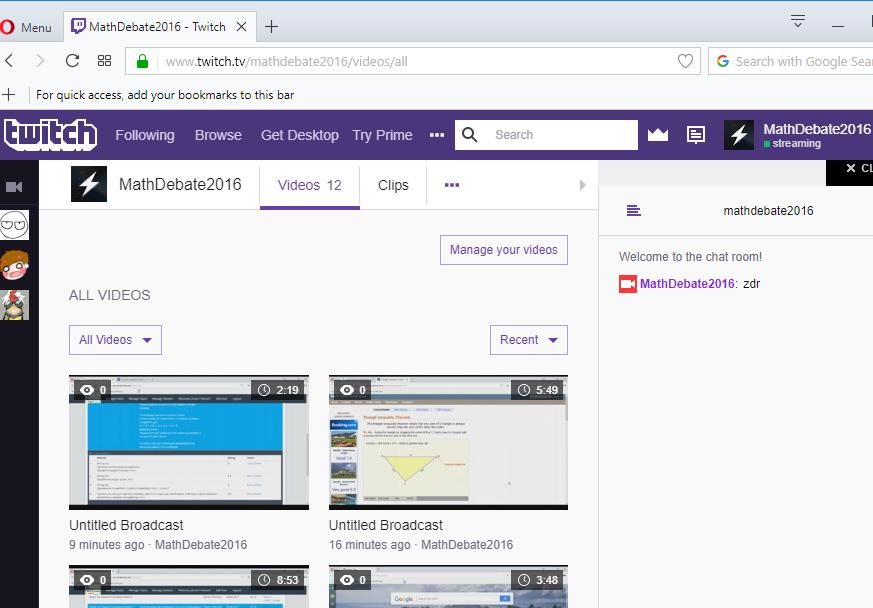Minimize the Opera window
The height and width of the screenshot is (608, 873).
838,26
